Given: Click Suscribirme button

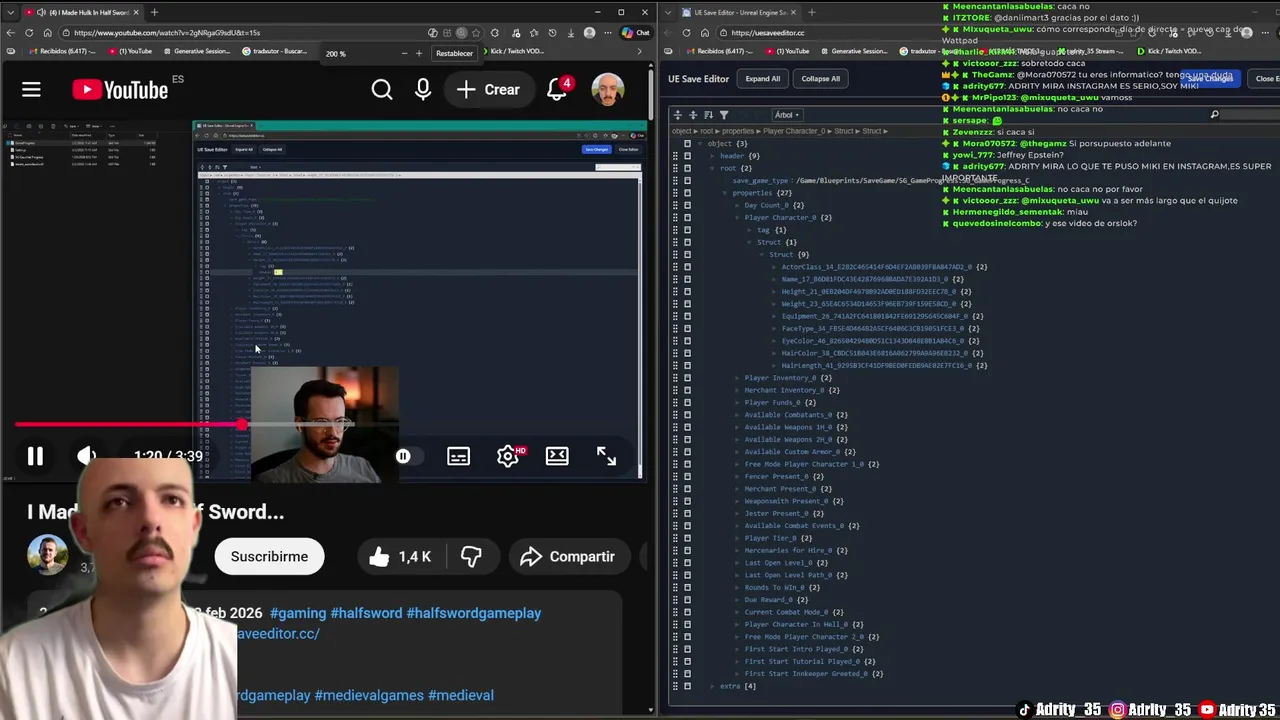Looking at the screenshot, I should point(269,557).
